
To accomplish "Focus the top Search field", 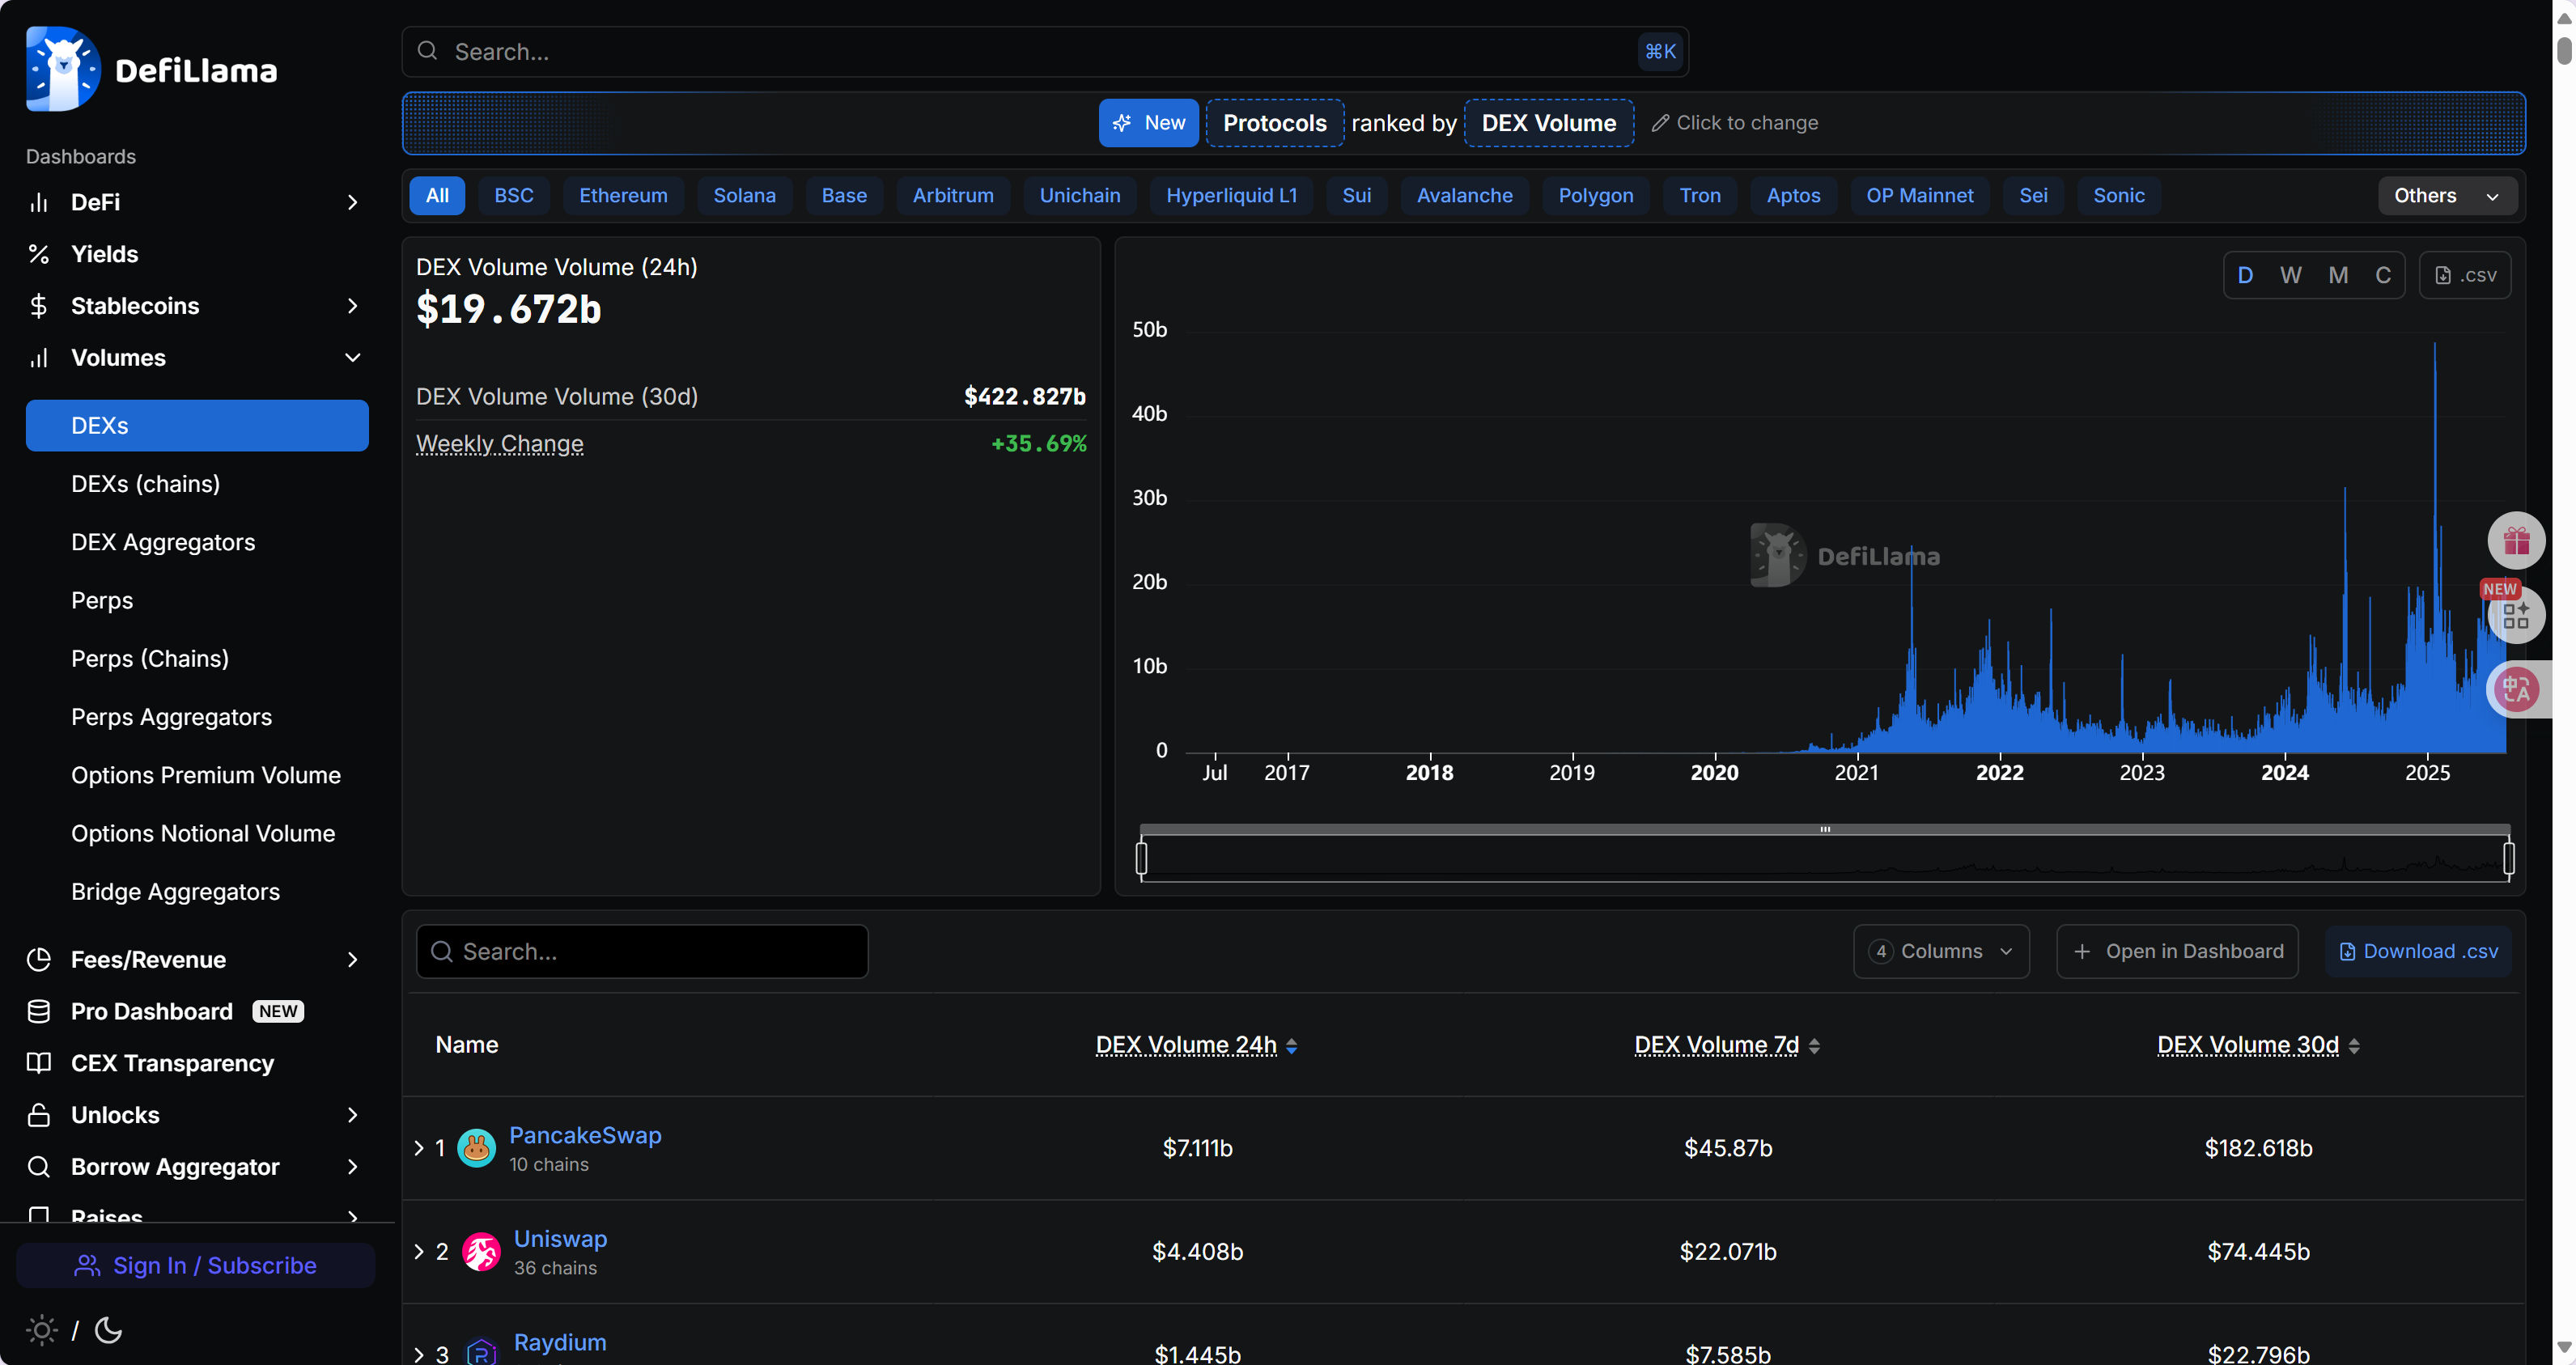I will click(x=1045, y=51).
